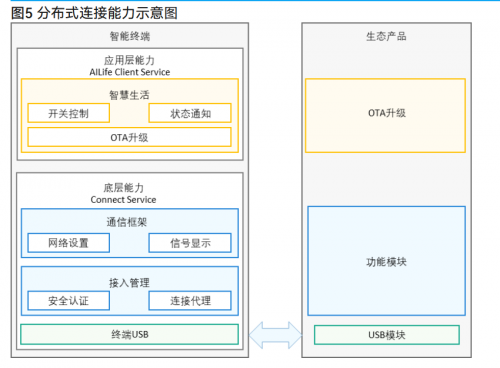Image resolution: width=500 pixels, height=368 pixels.
Task: Click the figure title 图5 分布式连接能力示意图
Action: [x=94, y=13]
